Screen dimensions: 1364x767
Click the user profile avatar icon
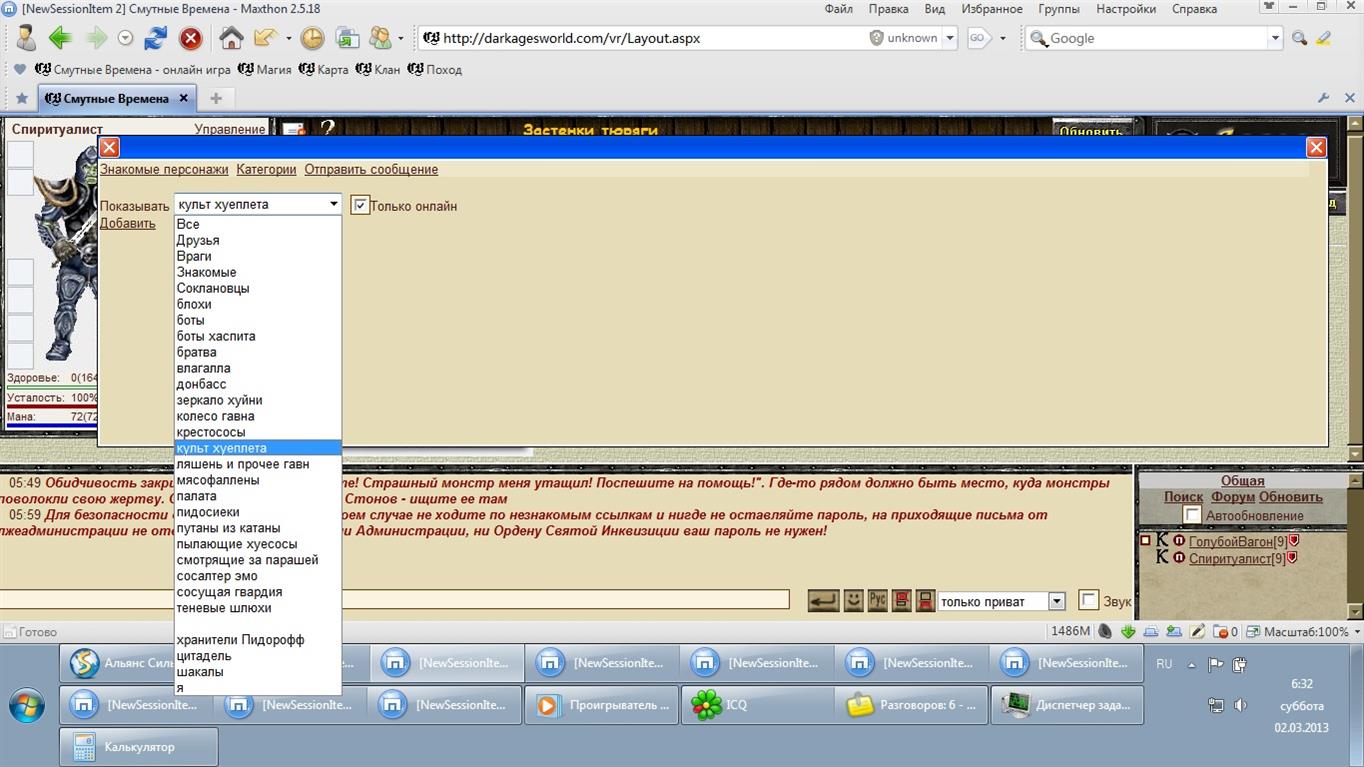coord(26,38)
